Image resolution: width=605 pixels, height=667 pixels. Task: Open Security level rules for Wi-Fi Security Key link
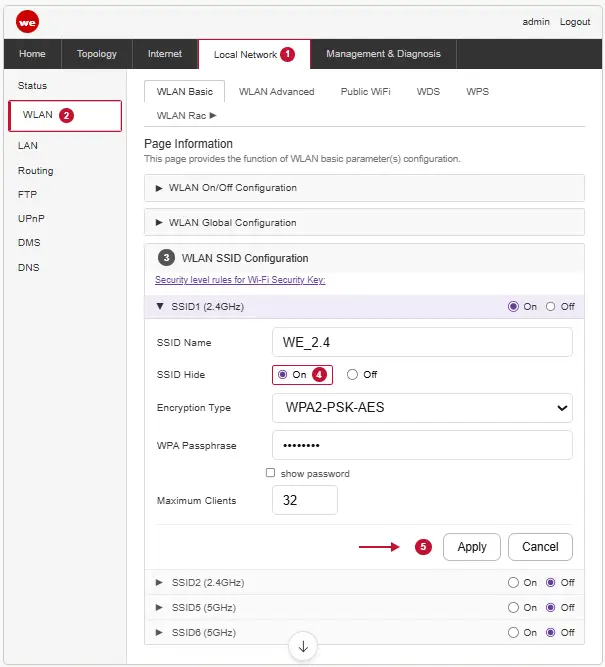click(x=240, y=279)
